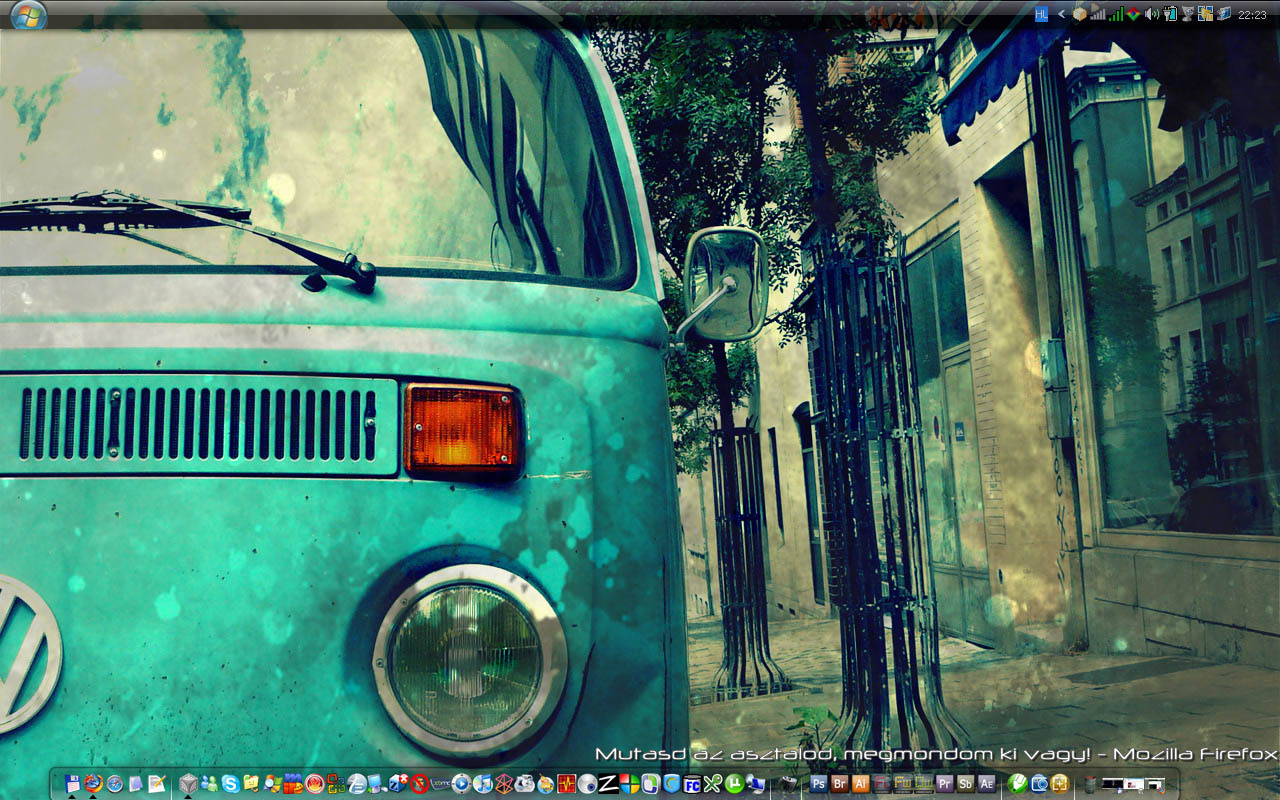Launch Firefox from the dock
Viewport: 1280px width, 800px height.
(93, 783)
